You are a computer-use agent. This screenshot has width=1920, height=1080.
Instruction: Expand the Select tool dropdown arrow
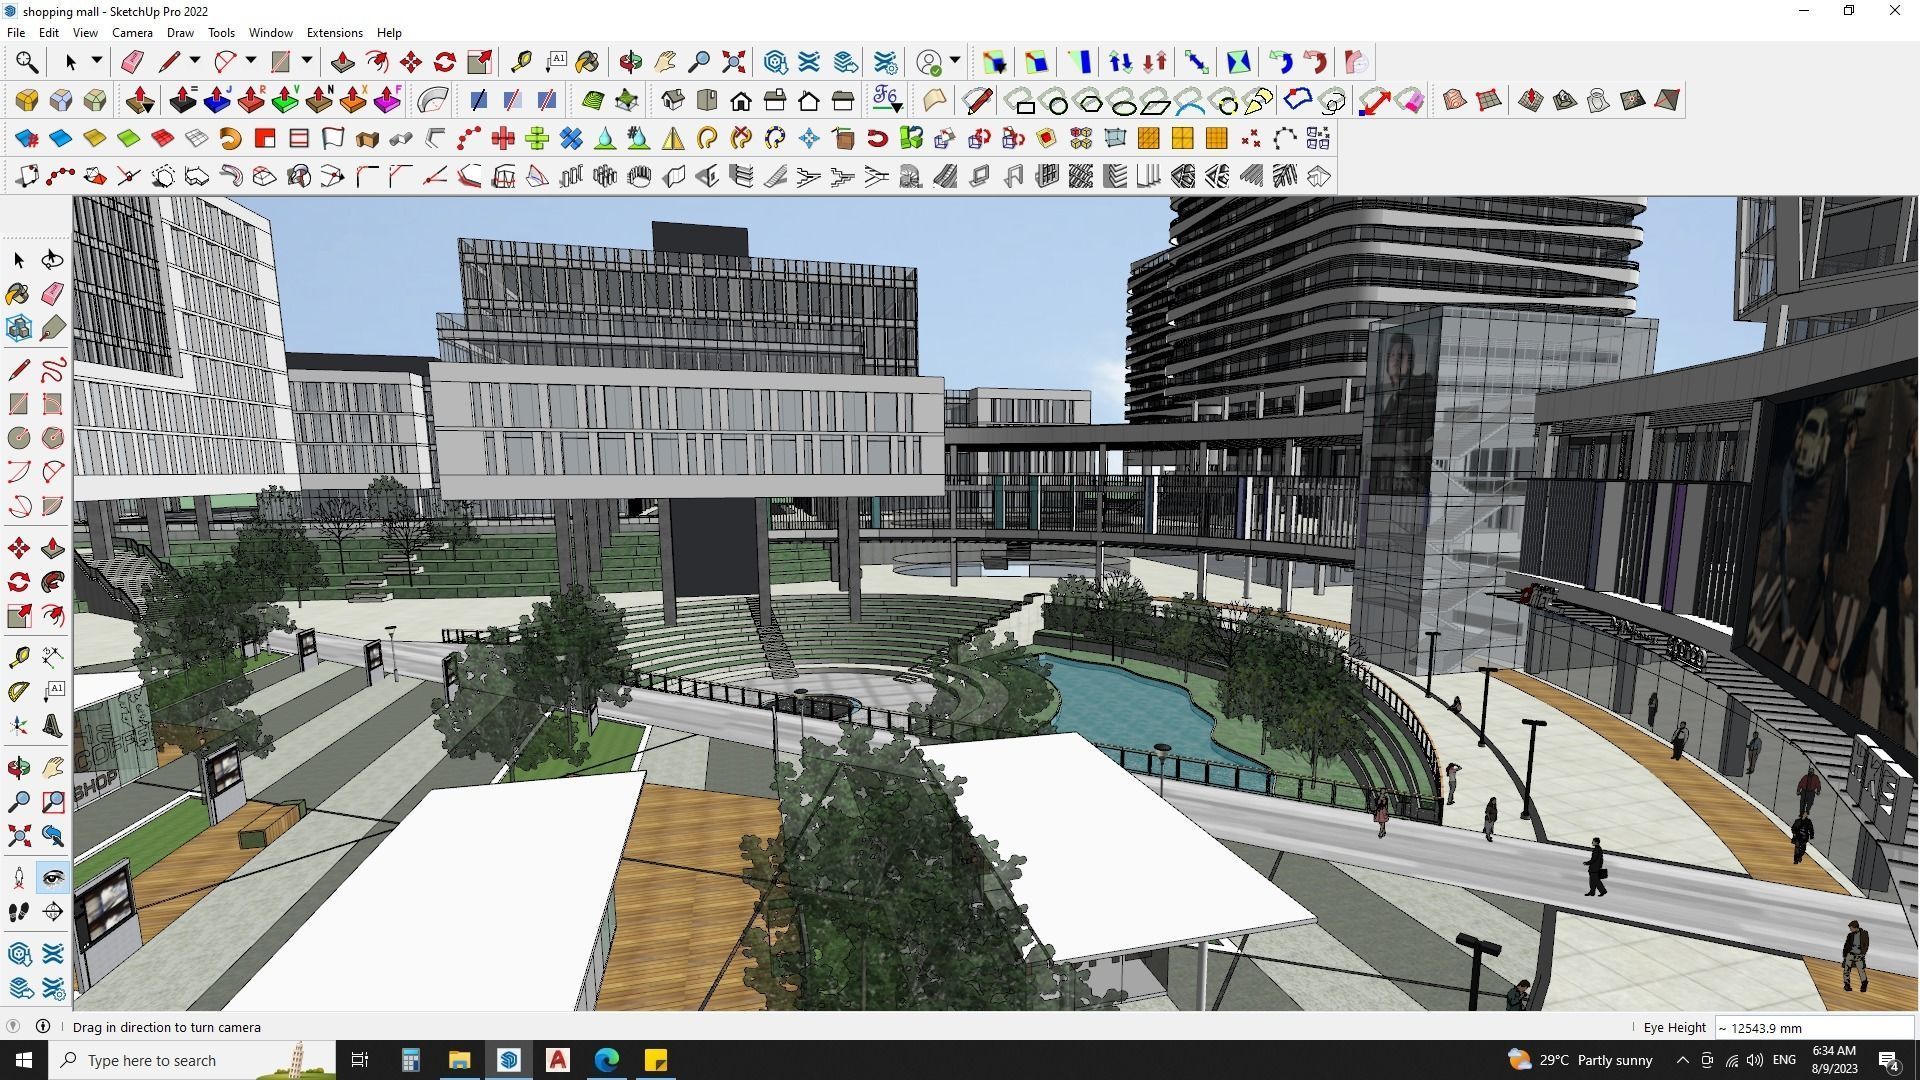(97, 61)
